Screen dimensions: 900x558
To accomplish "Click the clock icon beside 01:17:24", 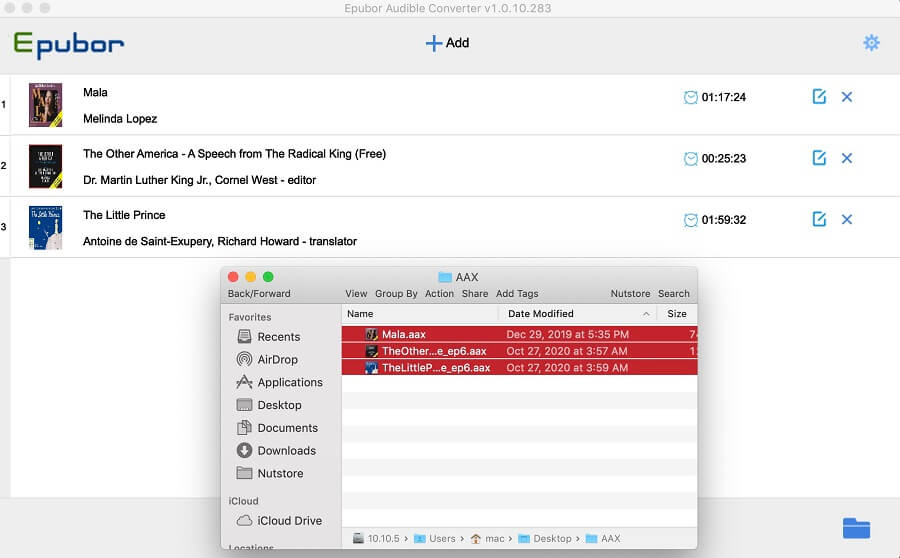I will (x=690, y=97).
